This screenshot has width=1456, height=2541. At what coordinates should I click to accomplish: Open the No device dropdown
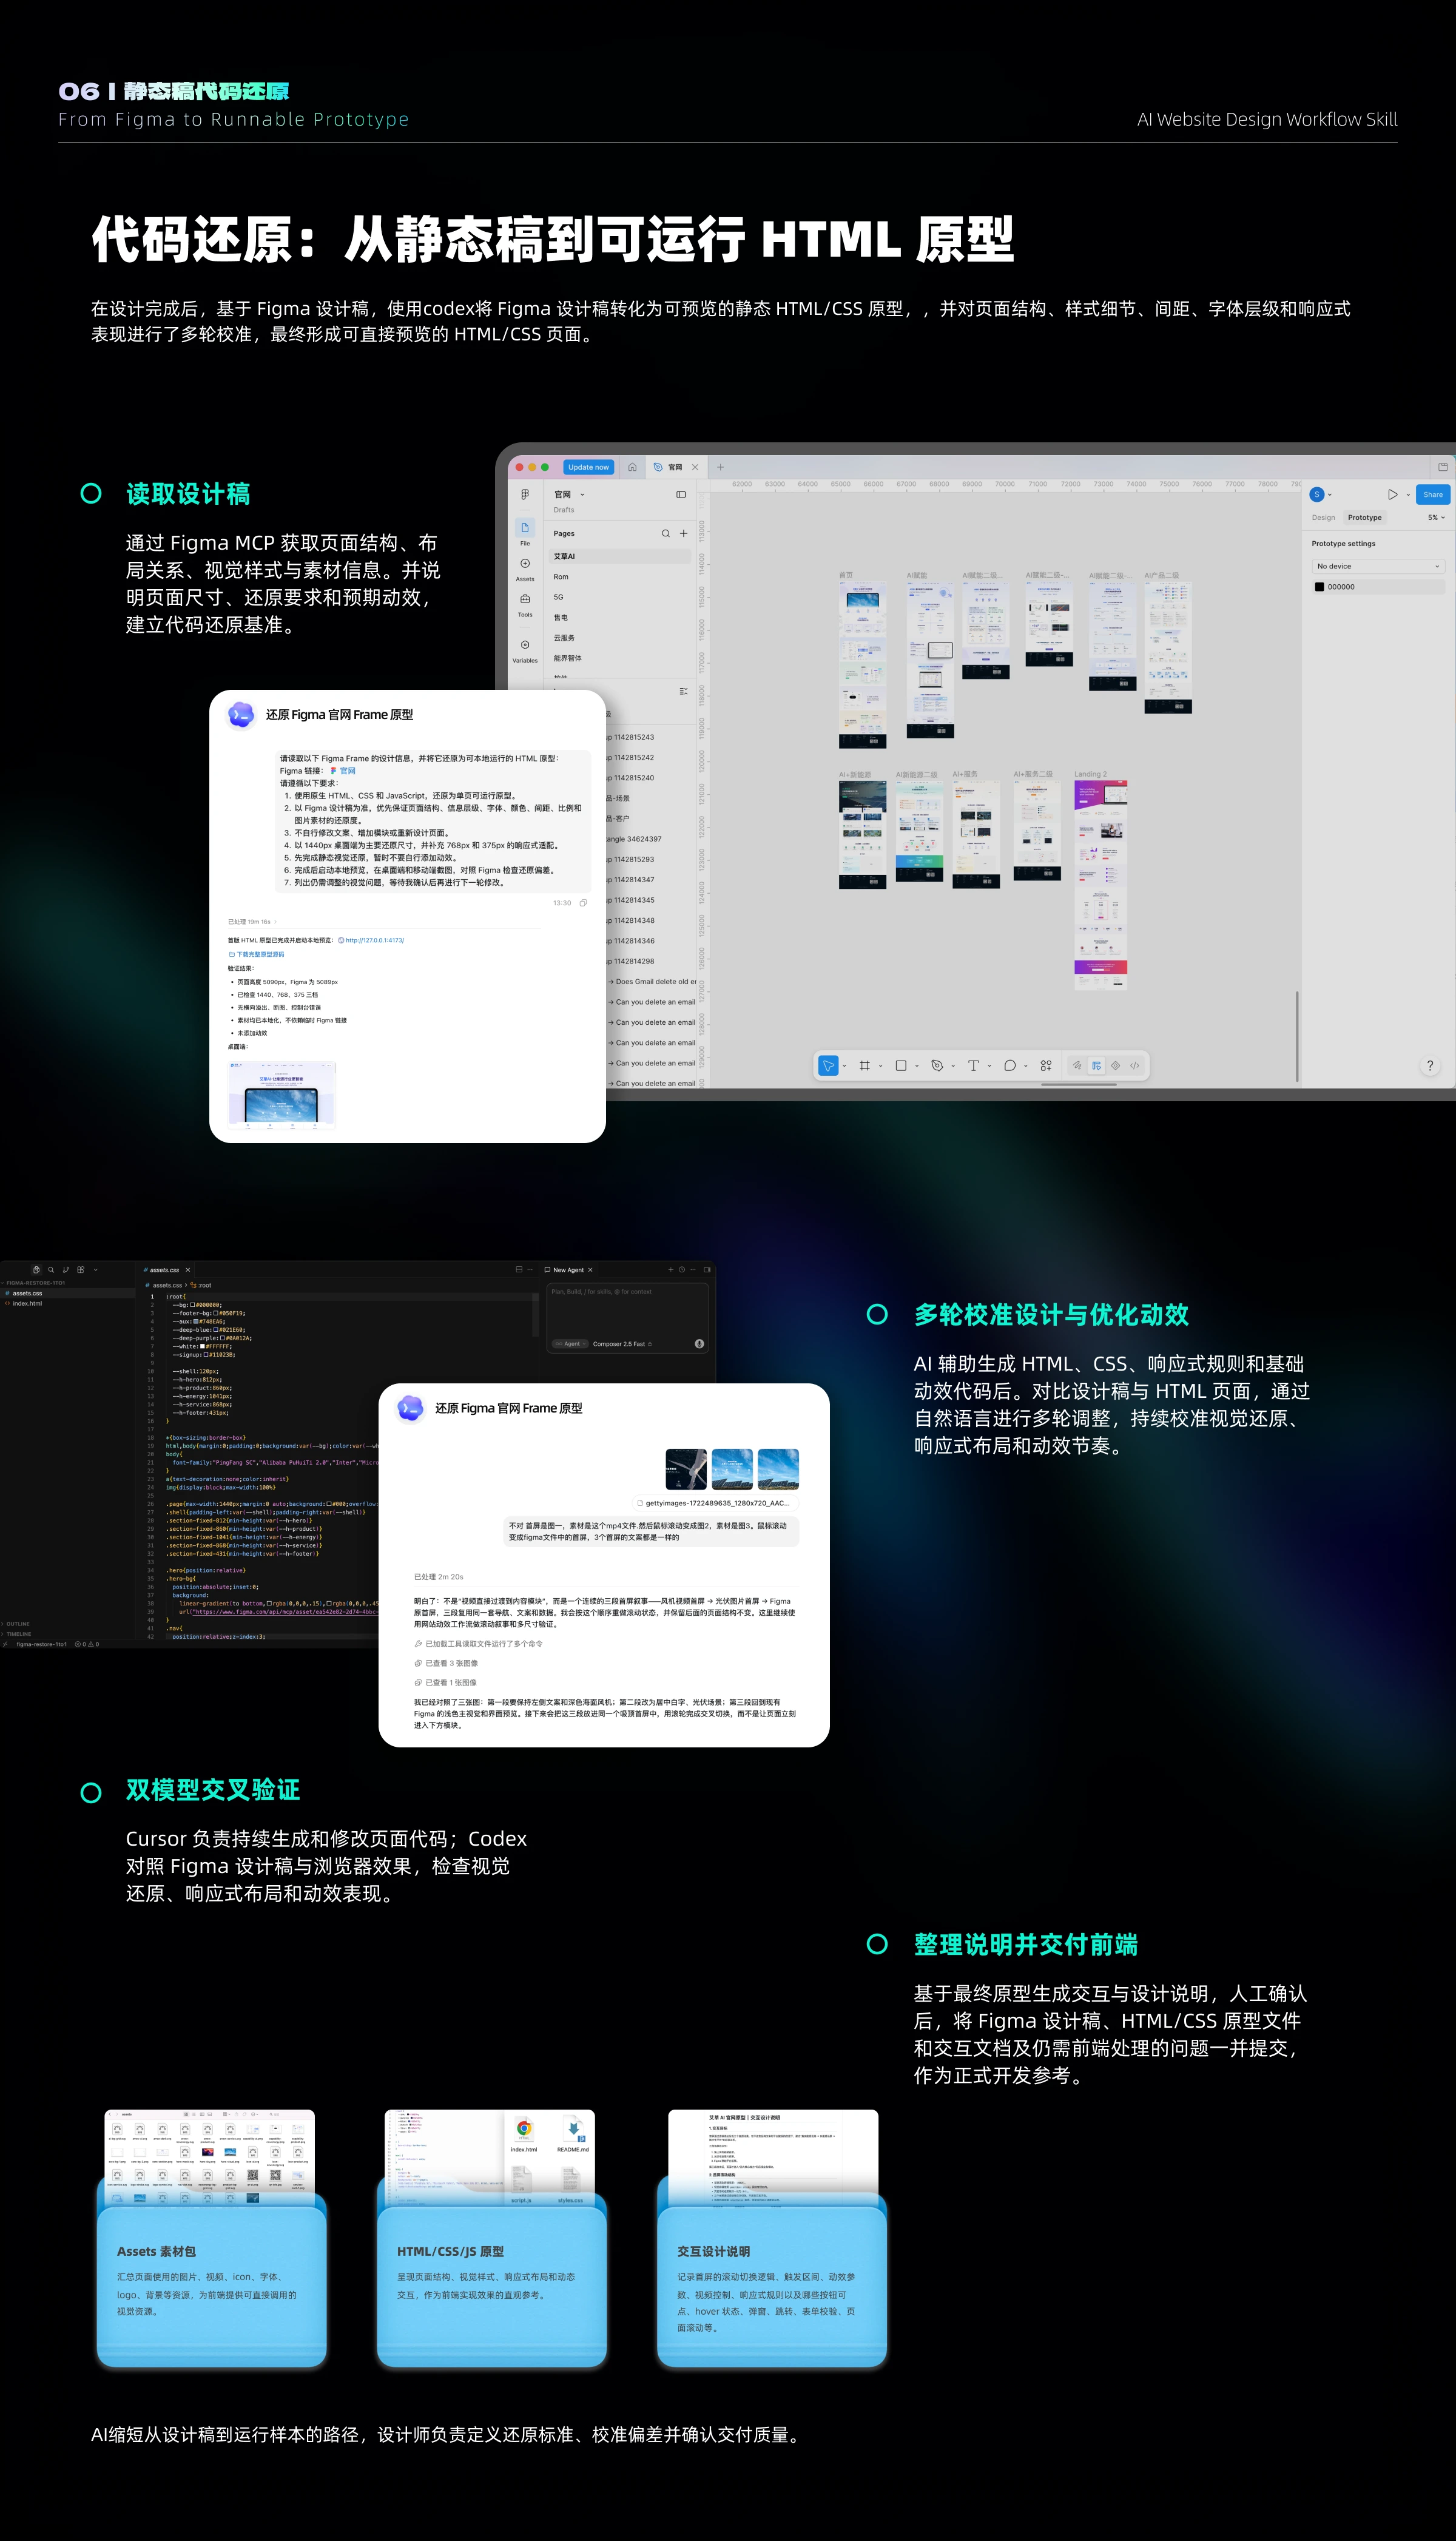(1378, 566)
